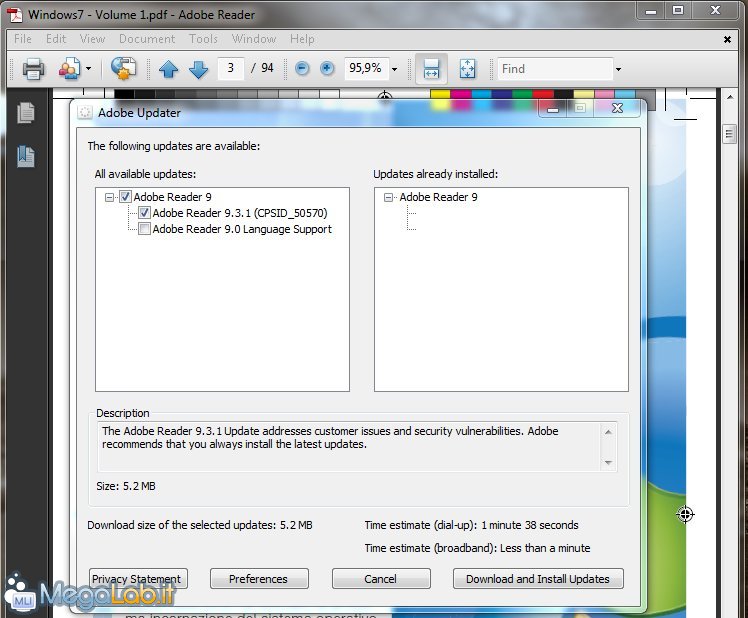Collapse Adobe Reader 9 in installed updates

[x=388, y=197]
